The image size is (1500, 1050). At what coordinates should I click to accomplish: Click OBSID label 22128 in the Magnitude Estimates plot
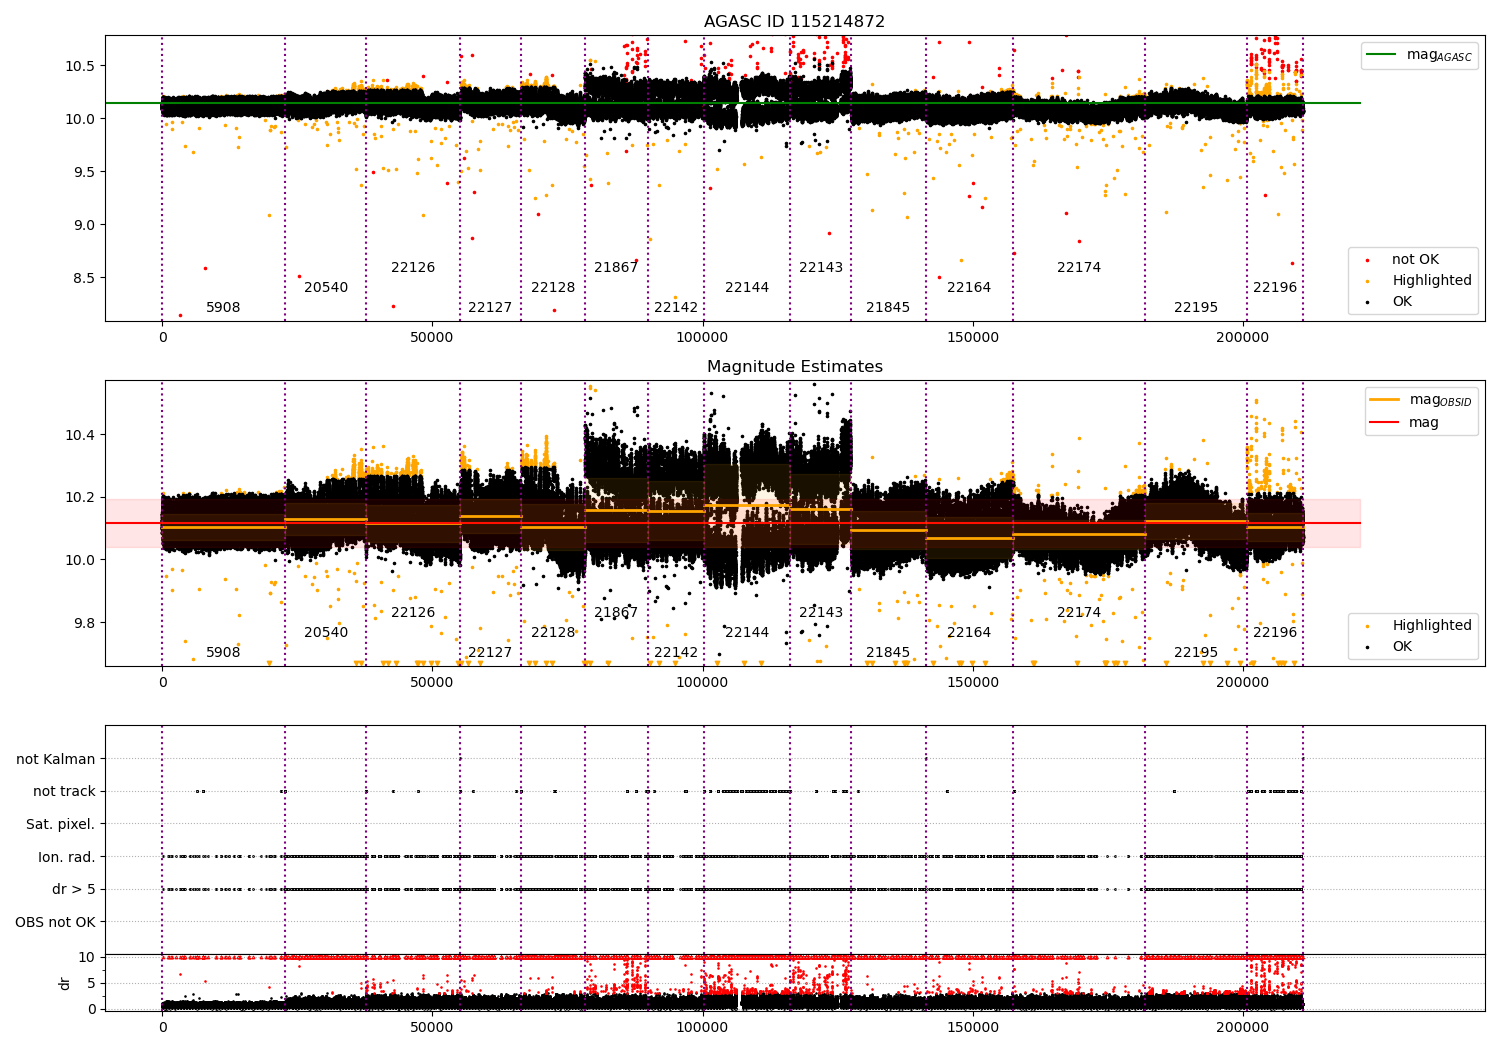(553, 633)
